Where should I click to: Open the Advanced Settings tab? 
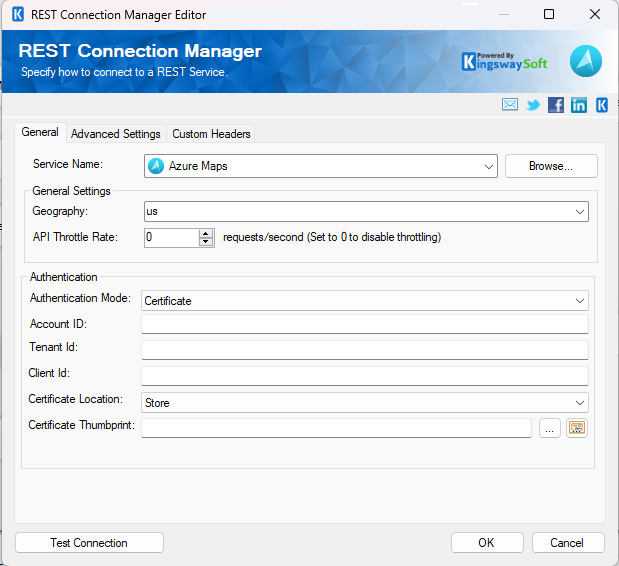click(x=116, y=134)
